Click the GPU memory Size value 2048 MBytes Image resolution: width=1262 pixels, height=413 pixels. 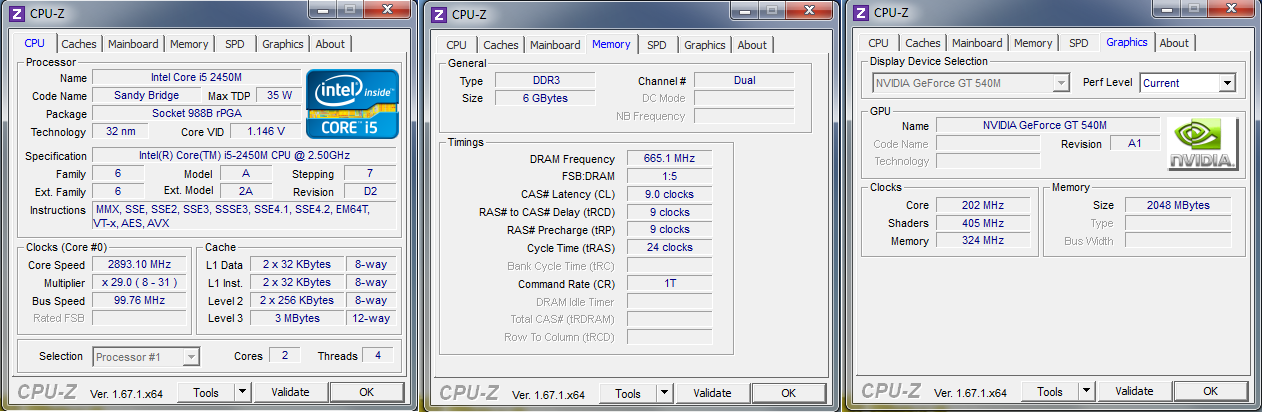click(1180, 205)
